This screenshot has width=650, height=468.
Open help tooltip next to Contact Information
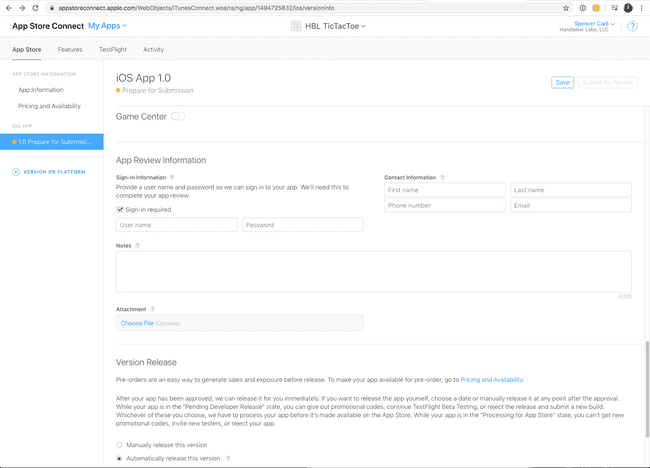pyautogui.click(x=442, y=177)
